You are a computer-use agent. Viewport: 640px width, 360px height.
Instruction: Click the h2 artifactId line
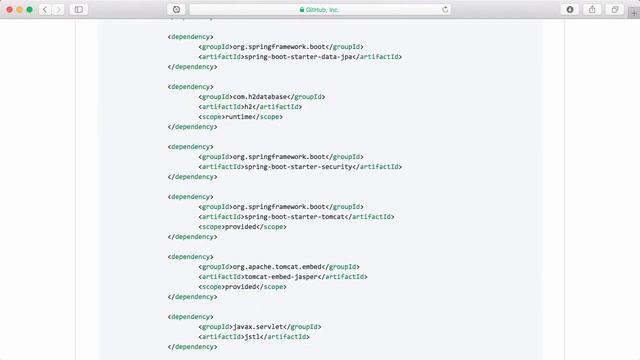250,107
